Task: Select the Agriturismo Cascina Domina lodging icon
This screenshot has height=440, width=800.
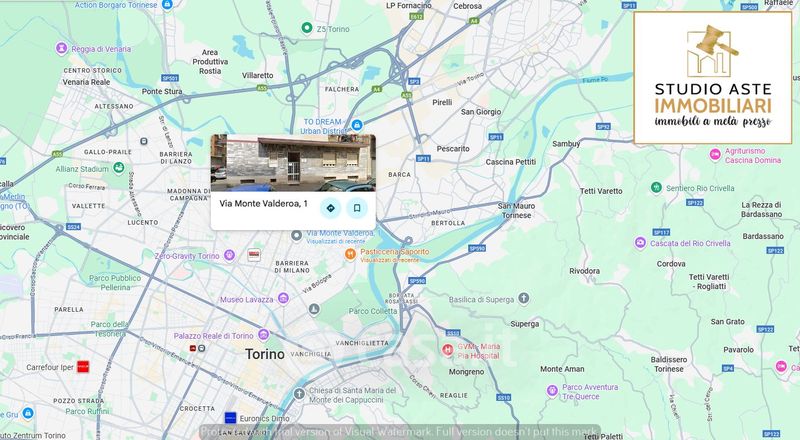Action: [715, 154]
